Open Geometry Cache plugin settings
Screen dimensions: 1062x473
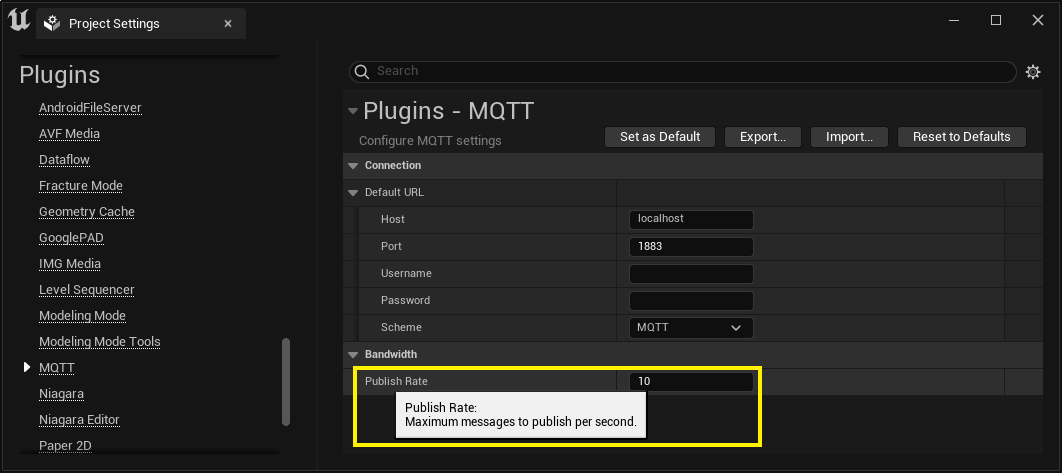coord(87,212)
